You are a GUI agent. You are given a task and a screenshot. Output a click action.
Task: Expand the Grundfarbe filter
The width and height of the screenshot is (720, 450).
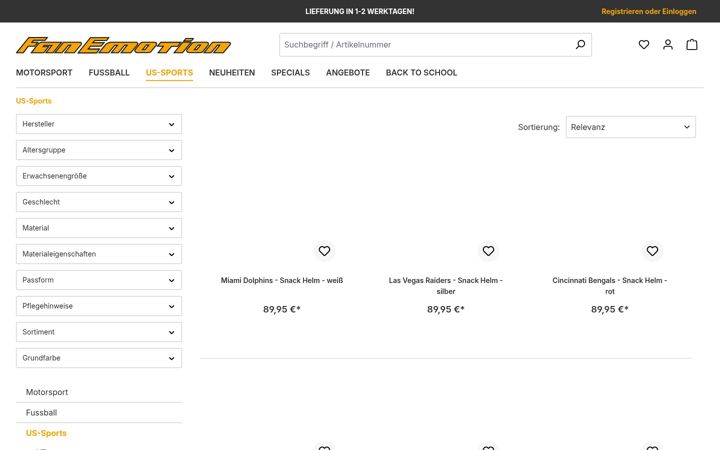coord(99,358)
